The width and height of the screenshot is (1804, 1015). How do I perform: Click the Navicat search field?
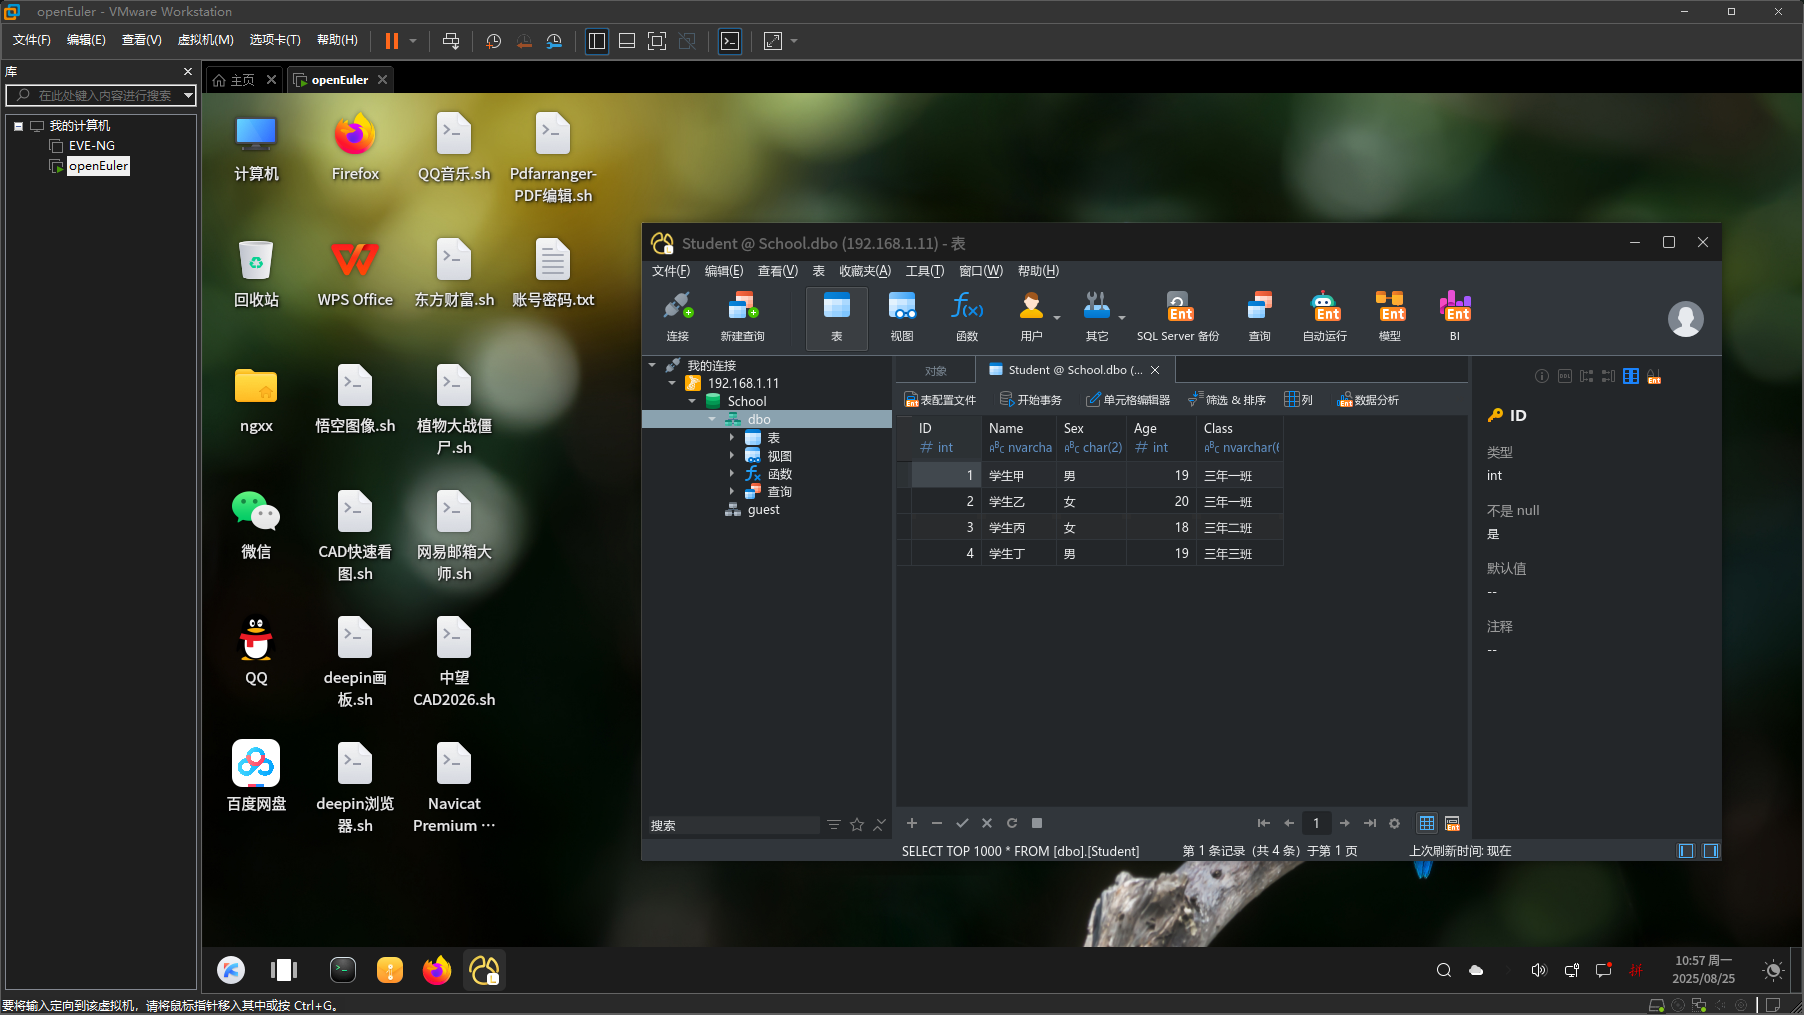coord(733,825)
